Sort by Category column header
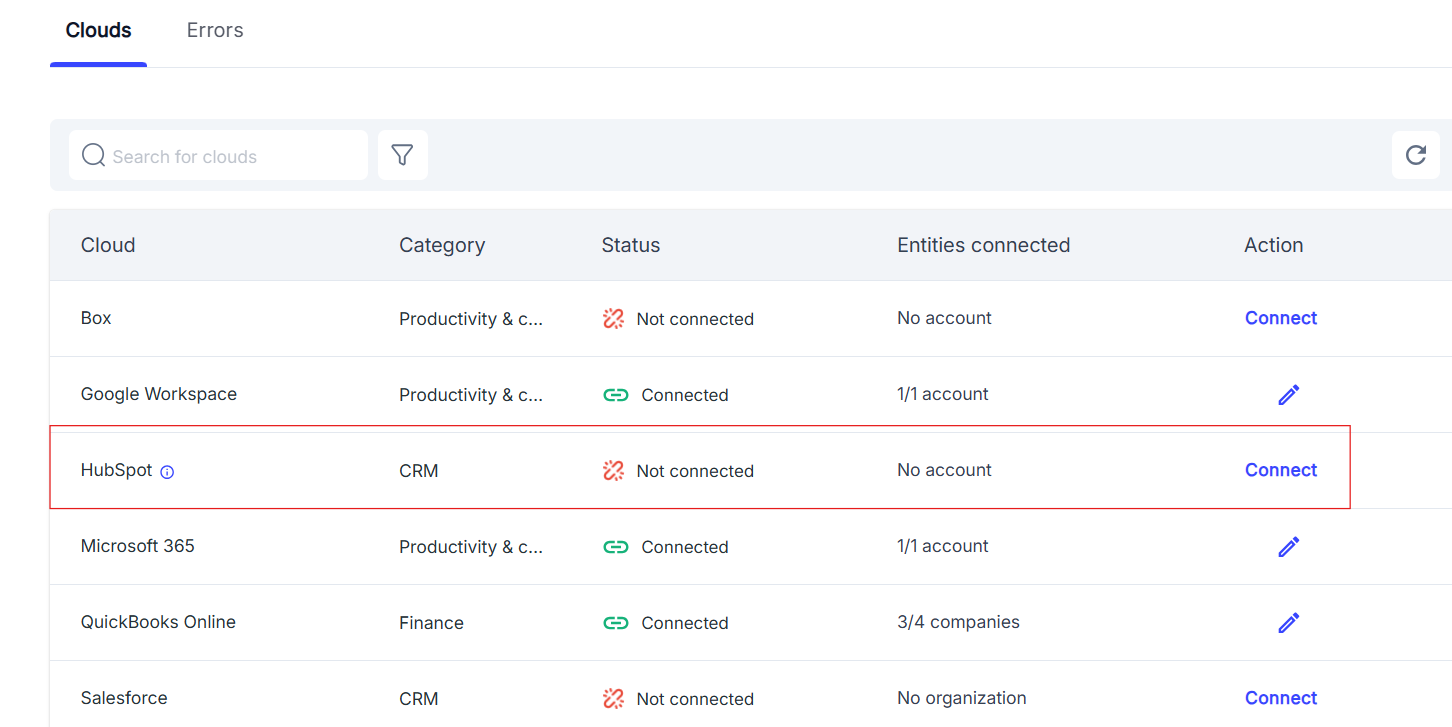Screen dimensions: 1452x727 [442, 245]
